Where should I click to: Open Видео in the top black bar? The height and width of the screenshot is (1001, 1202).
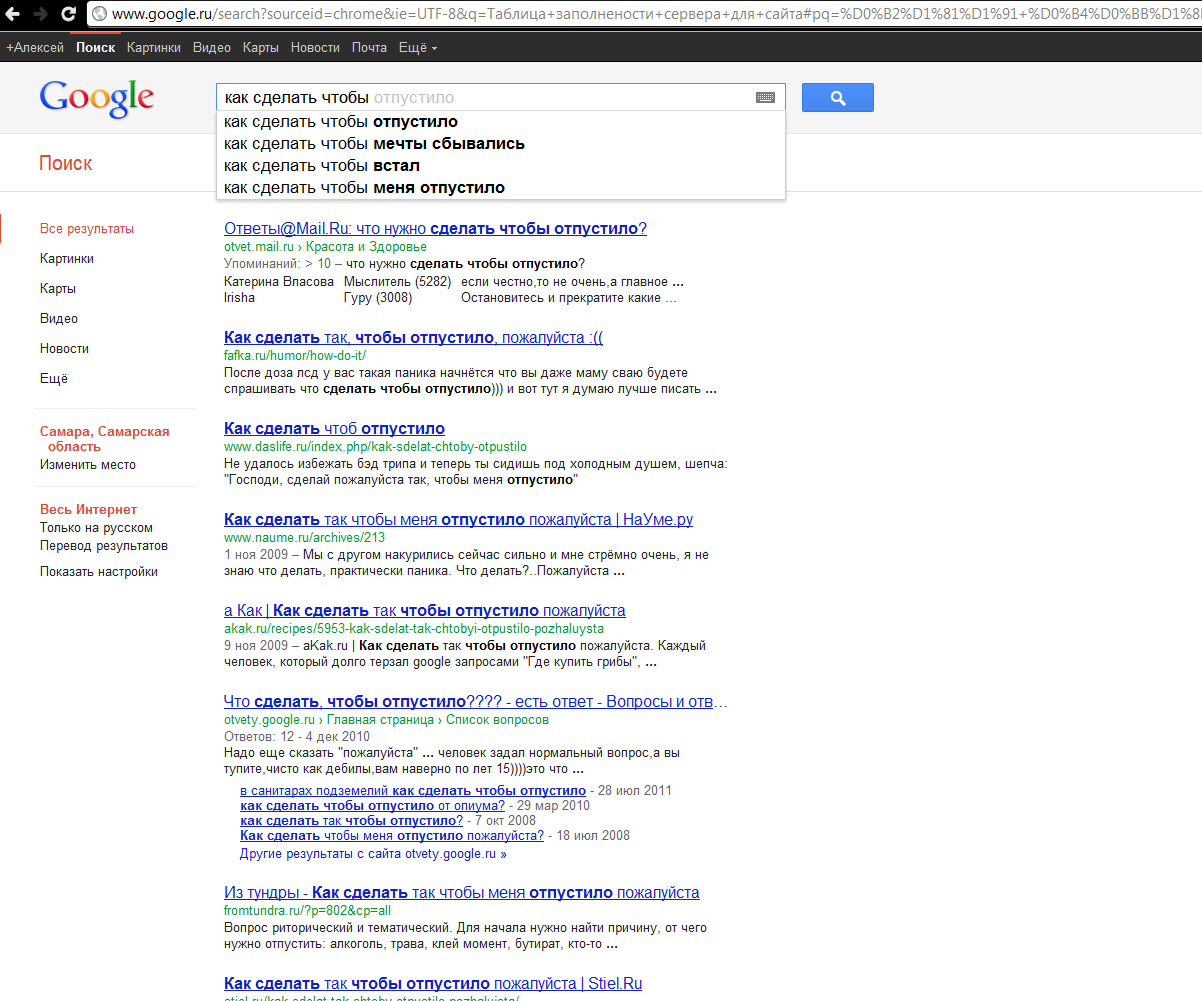pos(212,48)
